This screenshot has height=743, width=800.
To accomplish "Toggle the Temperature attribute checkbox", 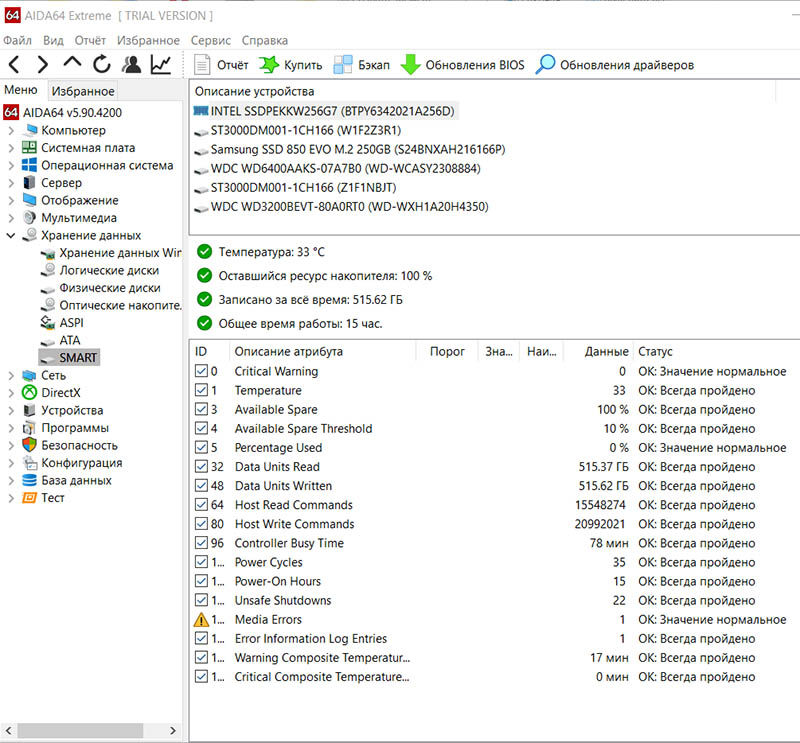I will point(202,390).
